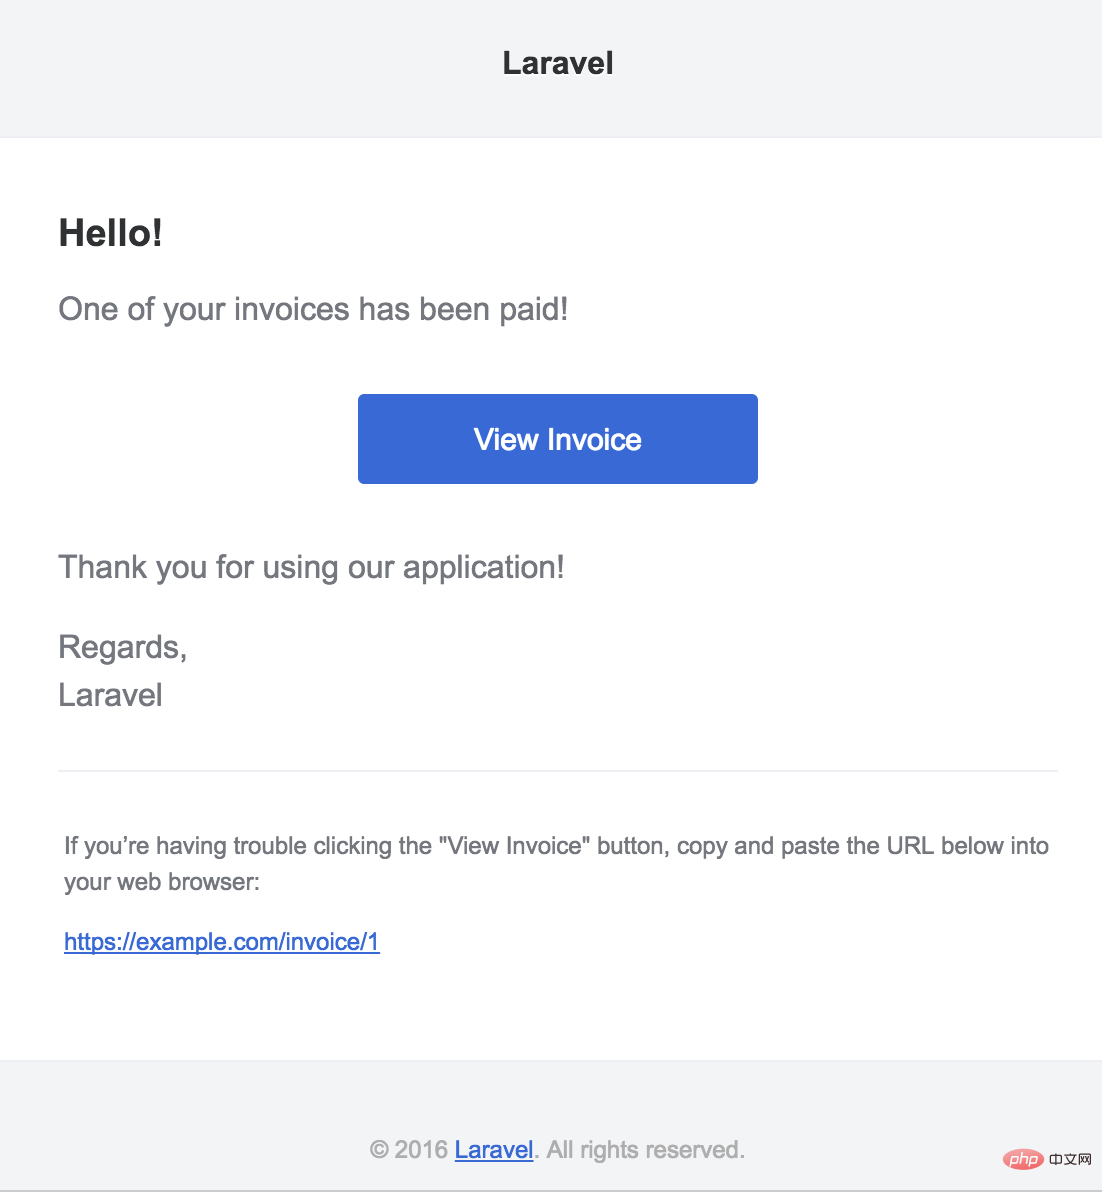1102x1192 pixels.
Task: Click the copyright symbol in the footer
Action: [x=378, y=1149]
